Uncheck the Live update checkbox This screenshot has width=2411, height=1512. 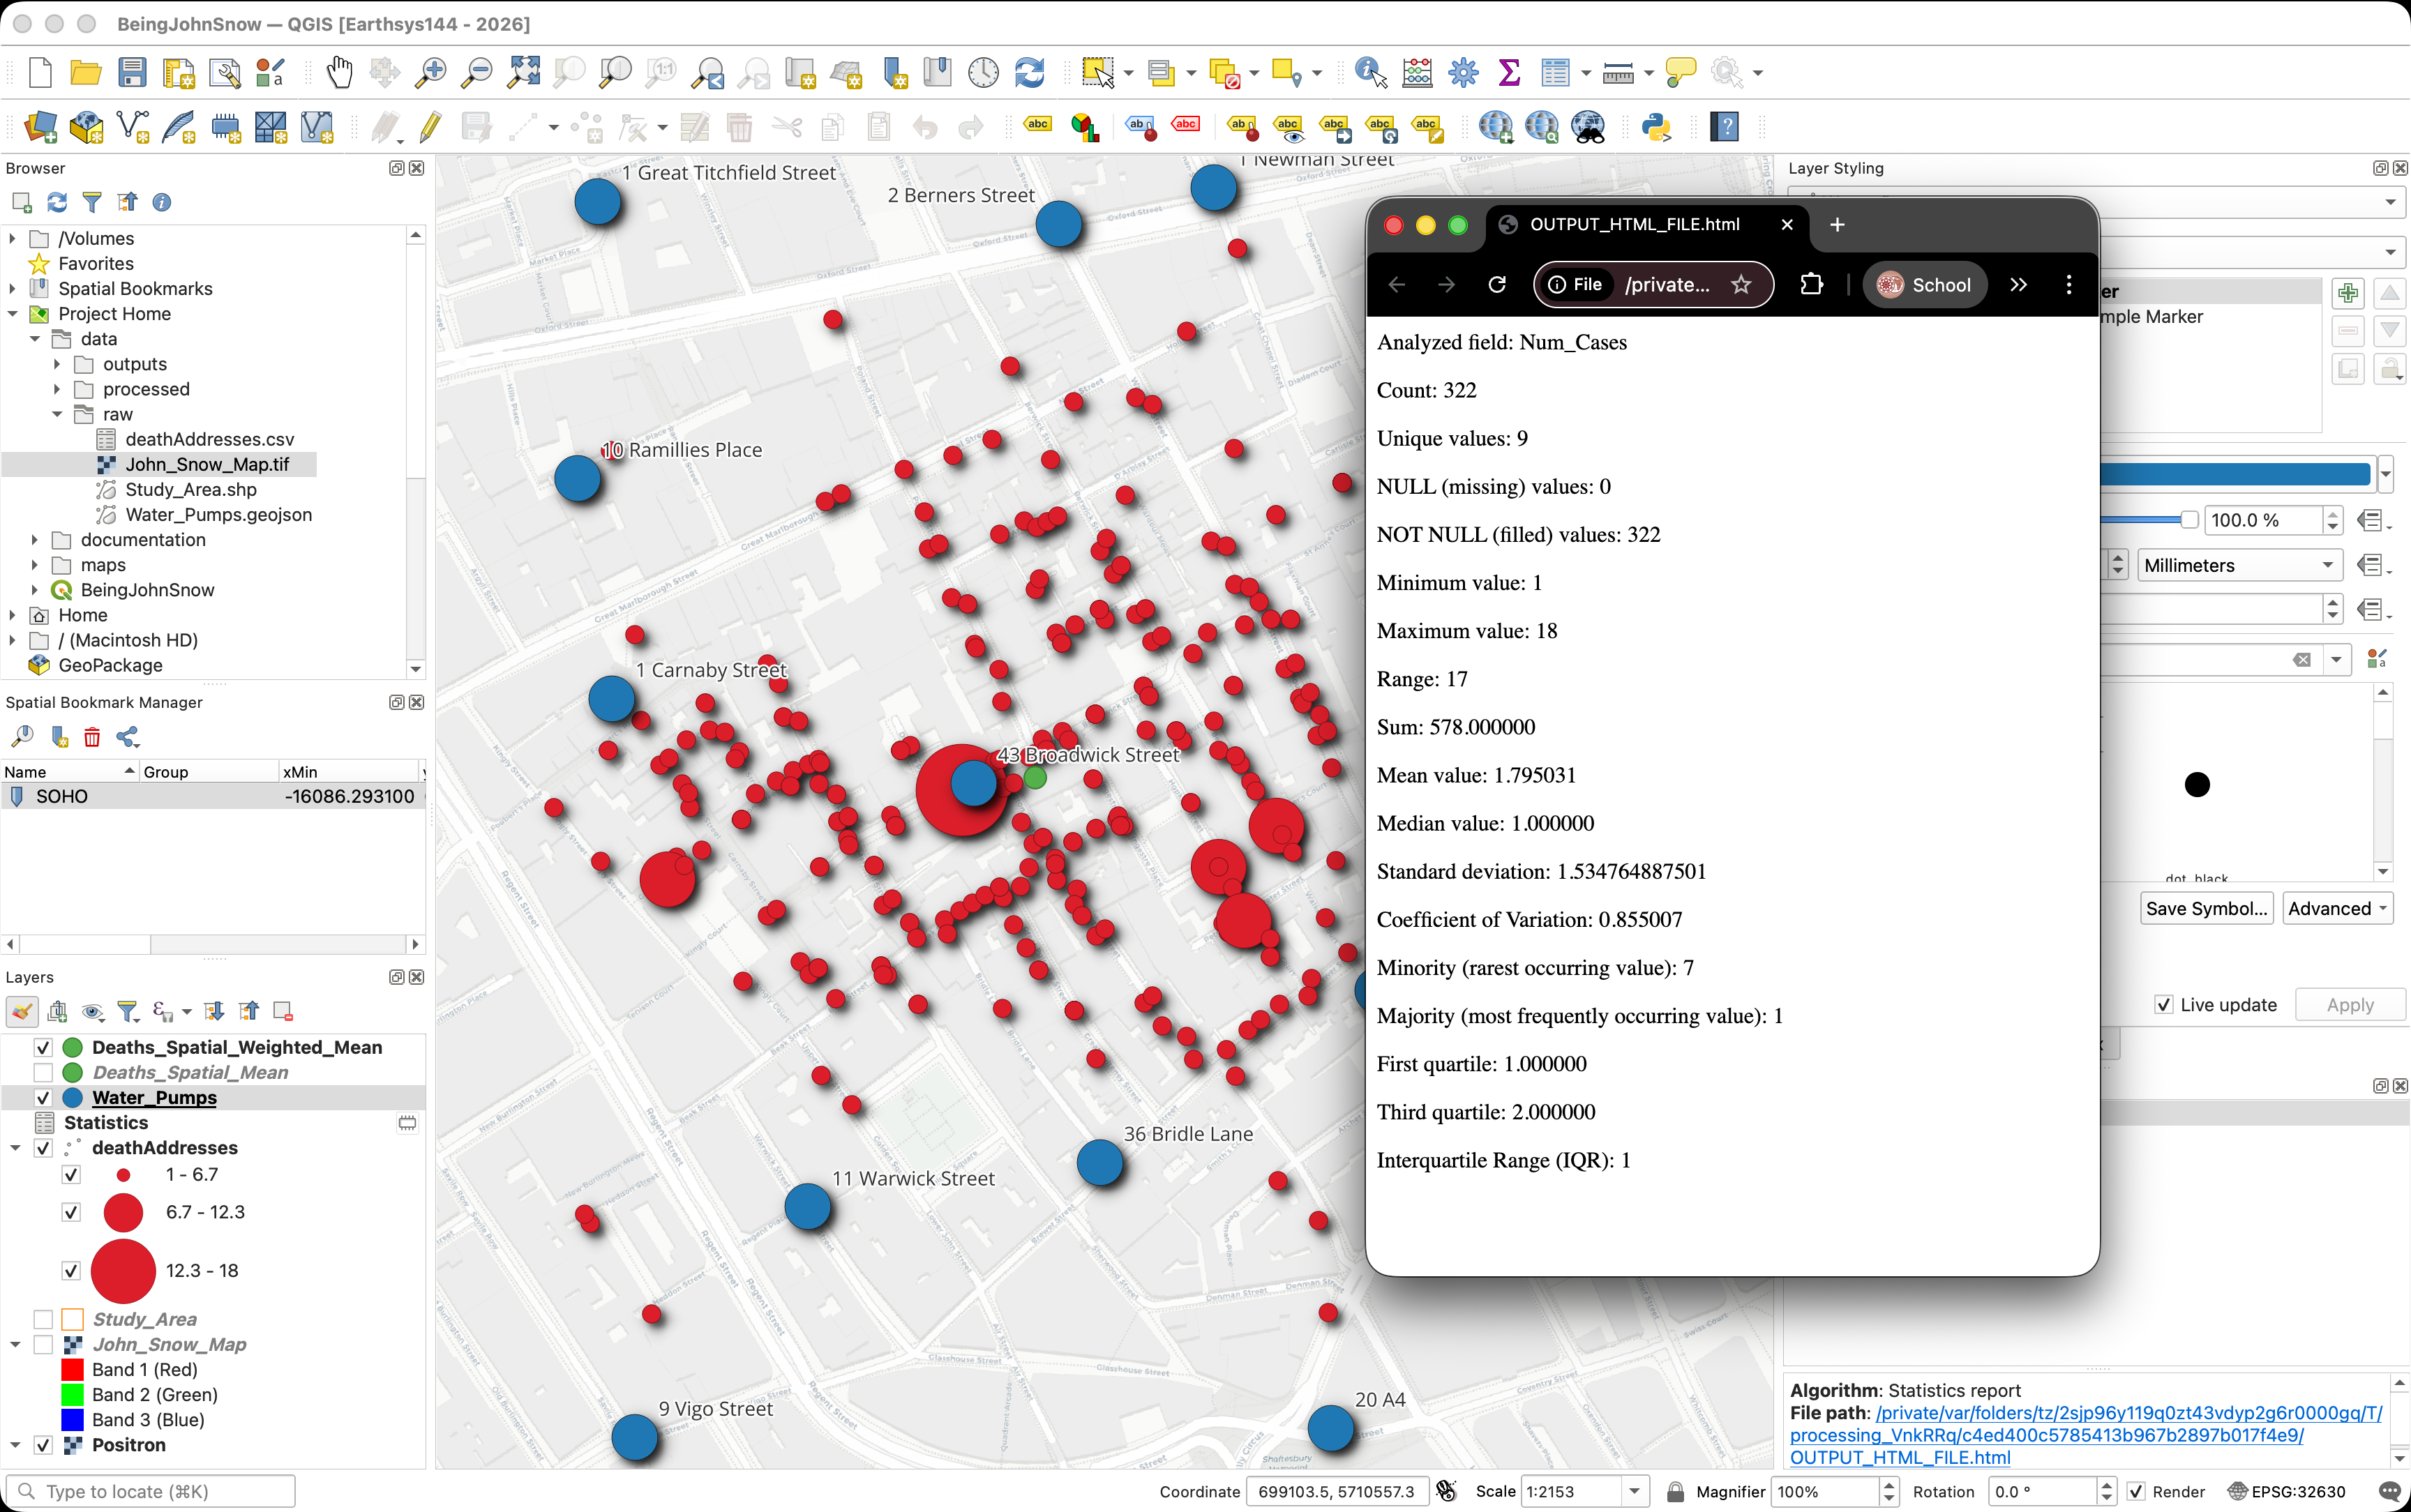pos(2163,1005)
